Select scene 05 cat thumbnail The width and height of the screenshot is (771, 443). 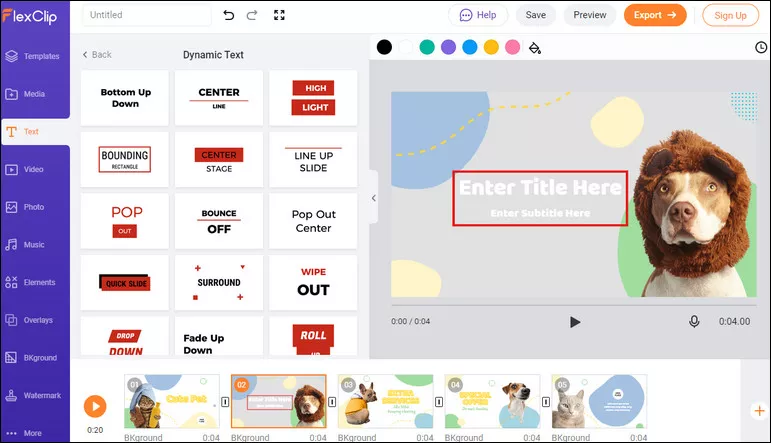(x=599, y=401)
